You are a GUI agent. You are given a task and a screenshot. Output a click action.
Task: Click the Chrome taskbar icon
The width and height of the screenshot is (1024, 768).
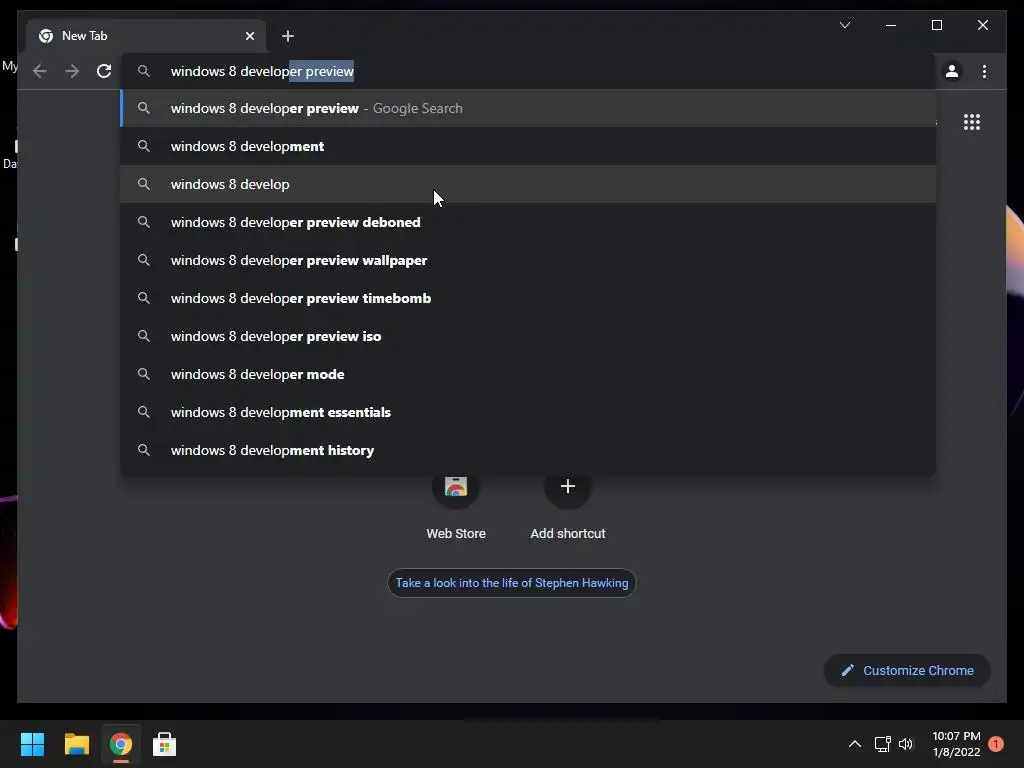click(121, 744)
